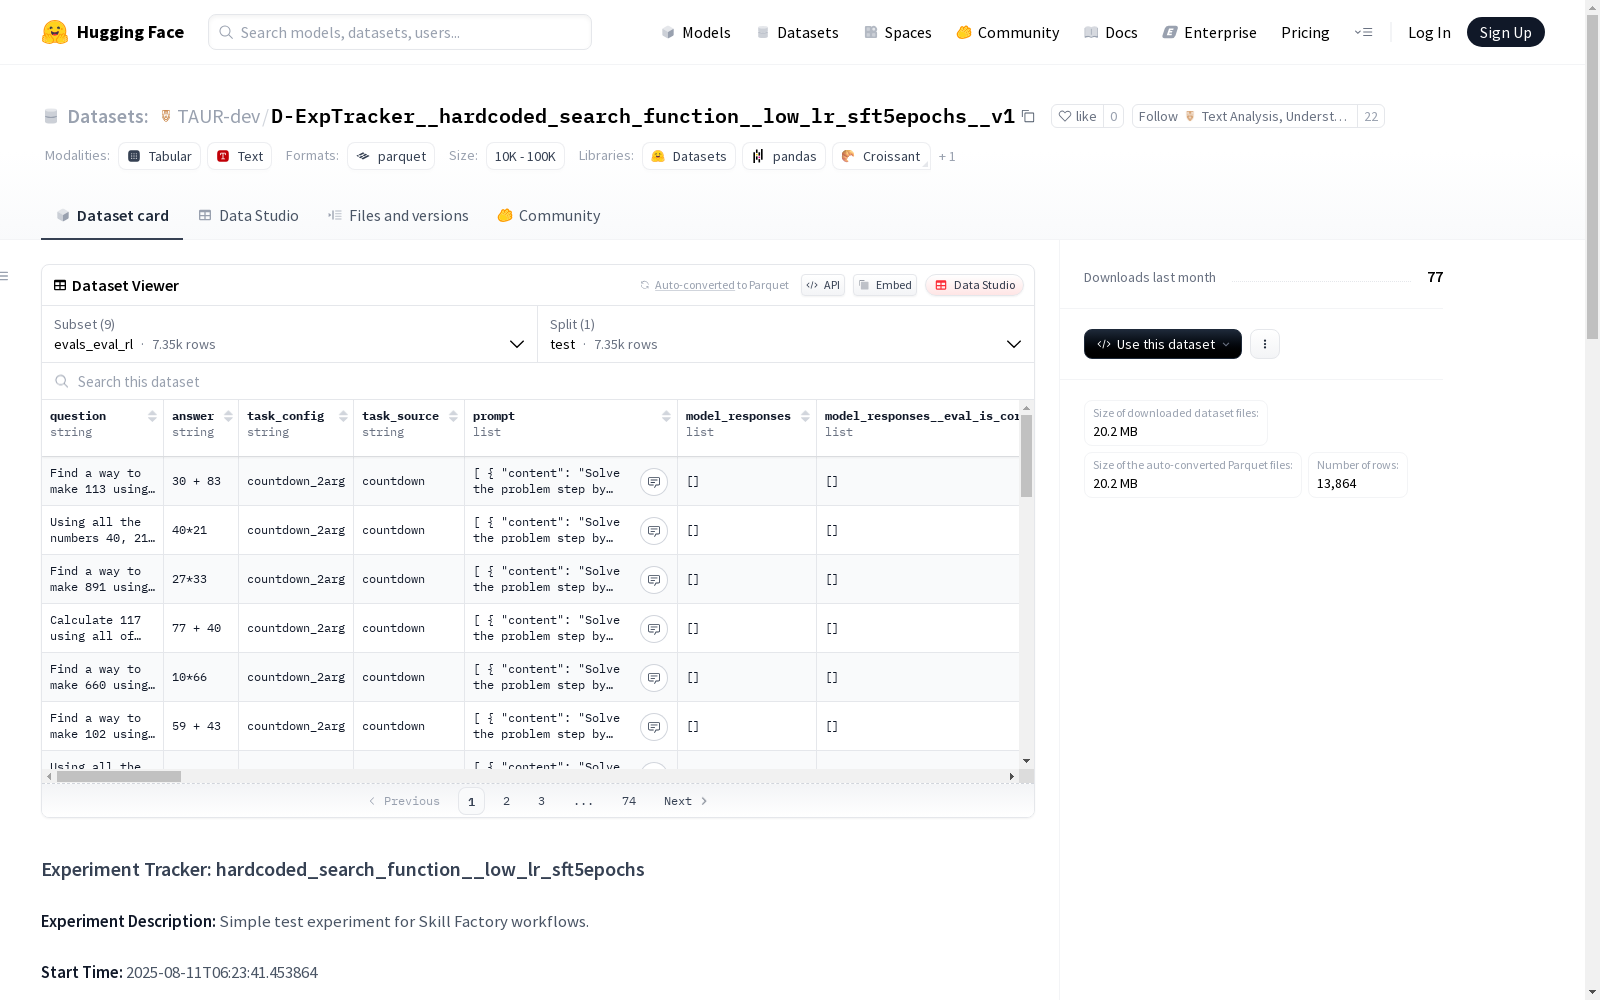Go to Datasets in the top navigation

pos(797,32)
